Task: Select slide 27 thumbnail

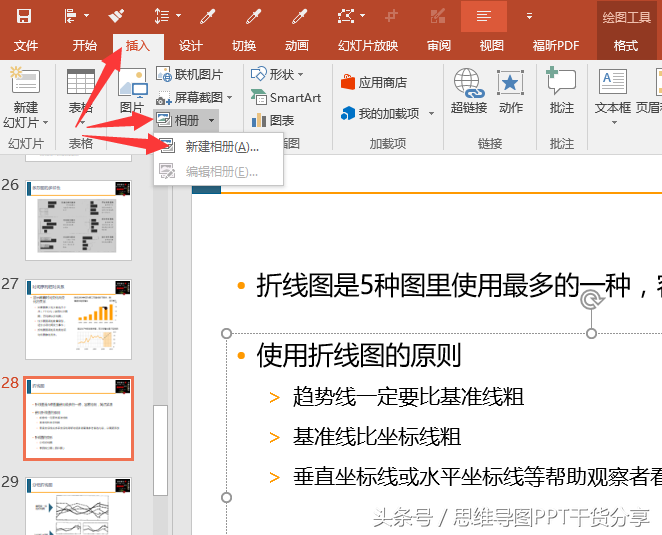Action: click(x=79, y=319)
